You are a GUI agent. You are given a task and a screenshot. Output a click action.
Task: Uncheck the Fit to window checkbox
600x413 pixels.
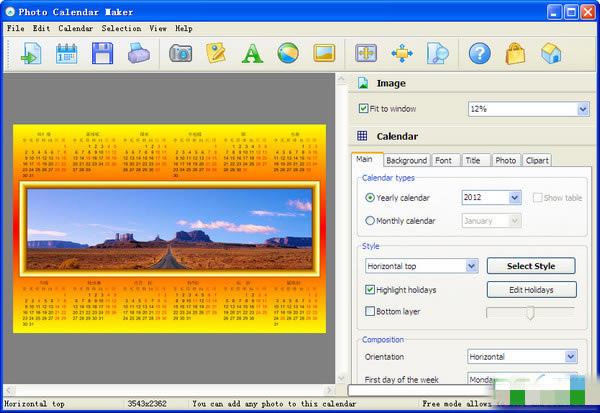pos(363,109)
